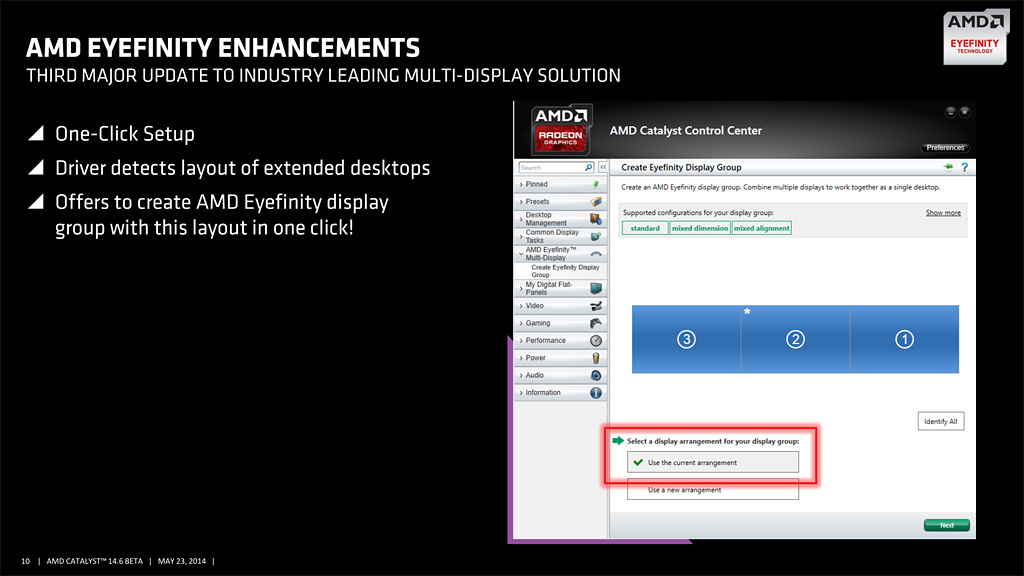The width and height of the screenshot is (1024, 576).
Task: Click the Information icon in sidebar
Action: coord(596,393)
